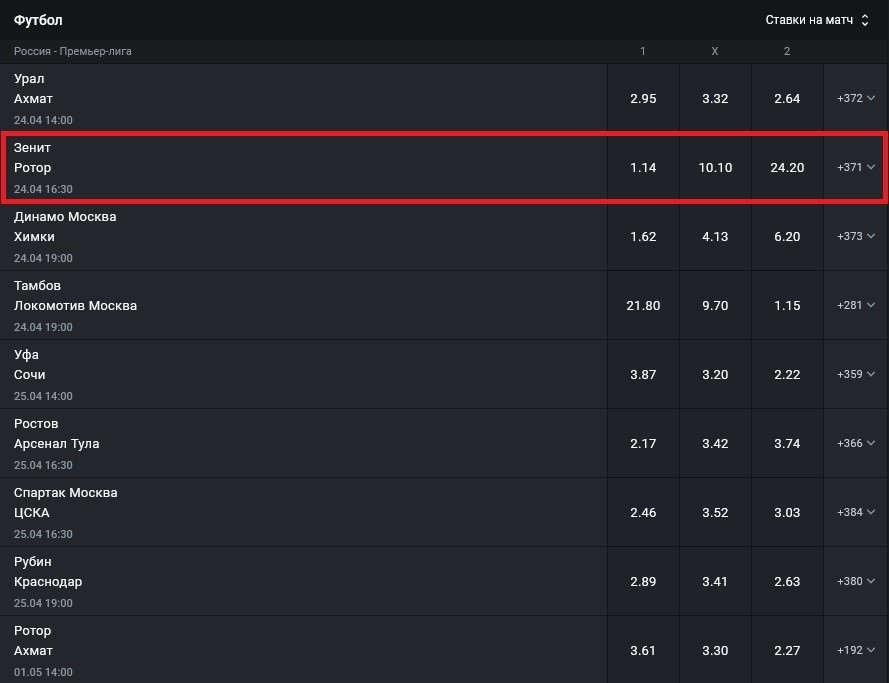Pick odds 24.20 for Ротор away win
This screenshot has height=683, width=889.
[787, 168]
